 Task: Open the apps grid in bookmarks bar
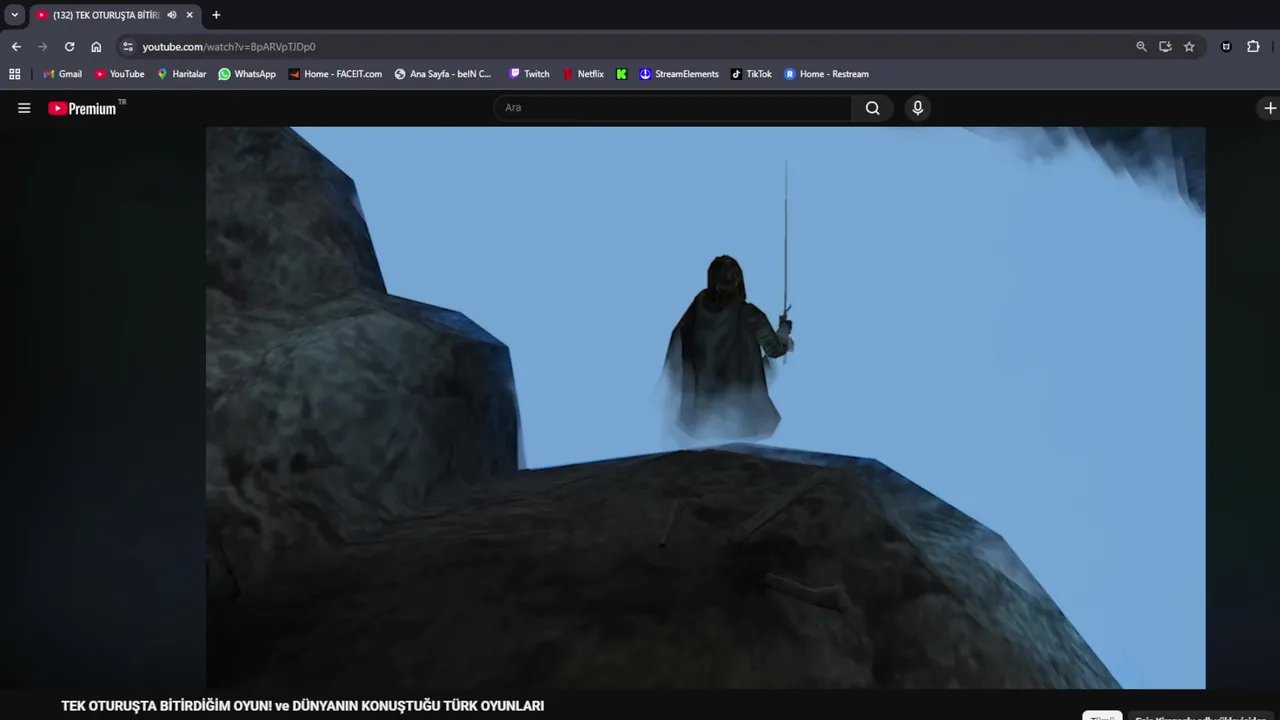click(15, 74)
